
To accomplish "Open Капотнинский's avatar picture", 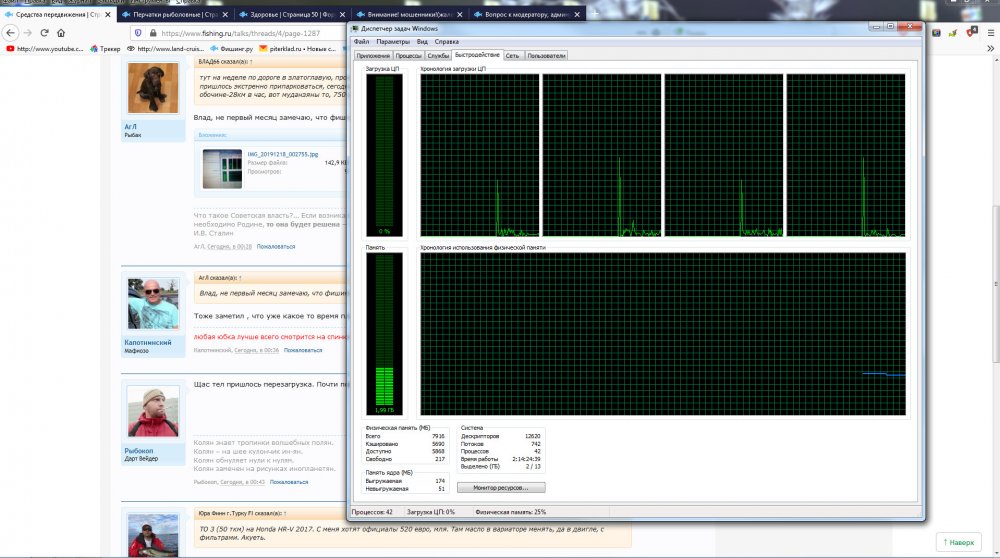I will tap(153, 304).
